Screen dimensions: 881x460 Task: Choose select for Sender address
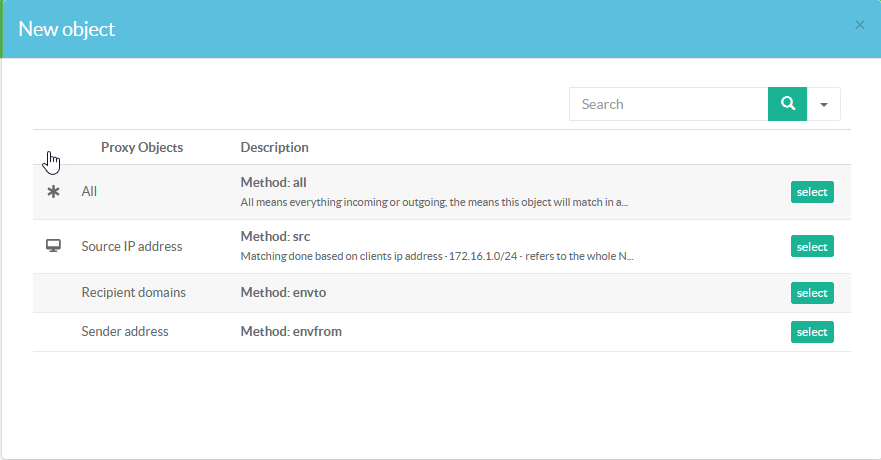pos(811,332)
